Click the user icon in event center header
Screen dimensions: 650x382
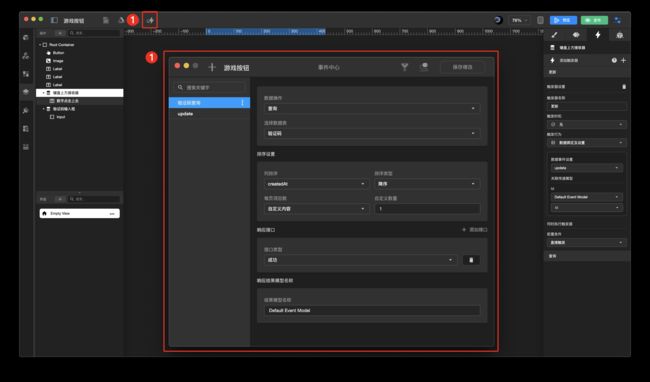tap(424, 67)
